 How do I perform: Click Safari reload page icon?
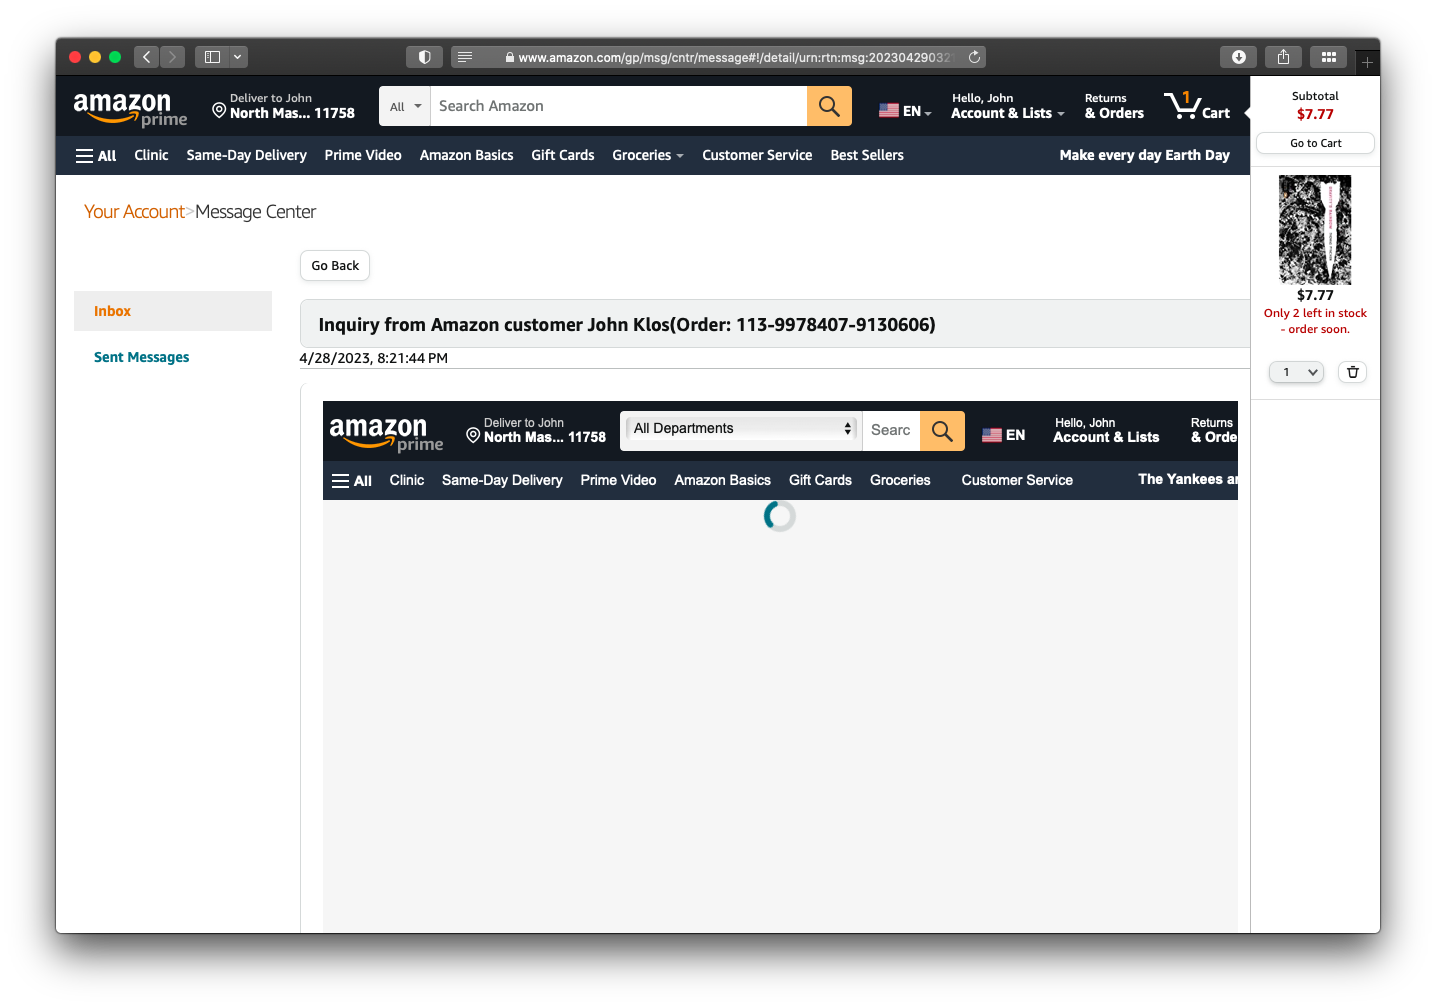974,57
